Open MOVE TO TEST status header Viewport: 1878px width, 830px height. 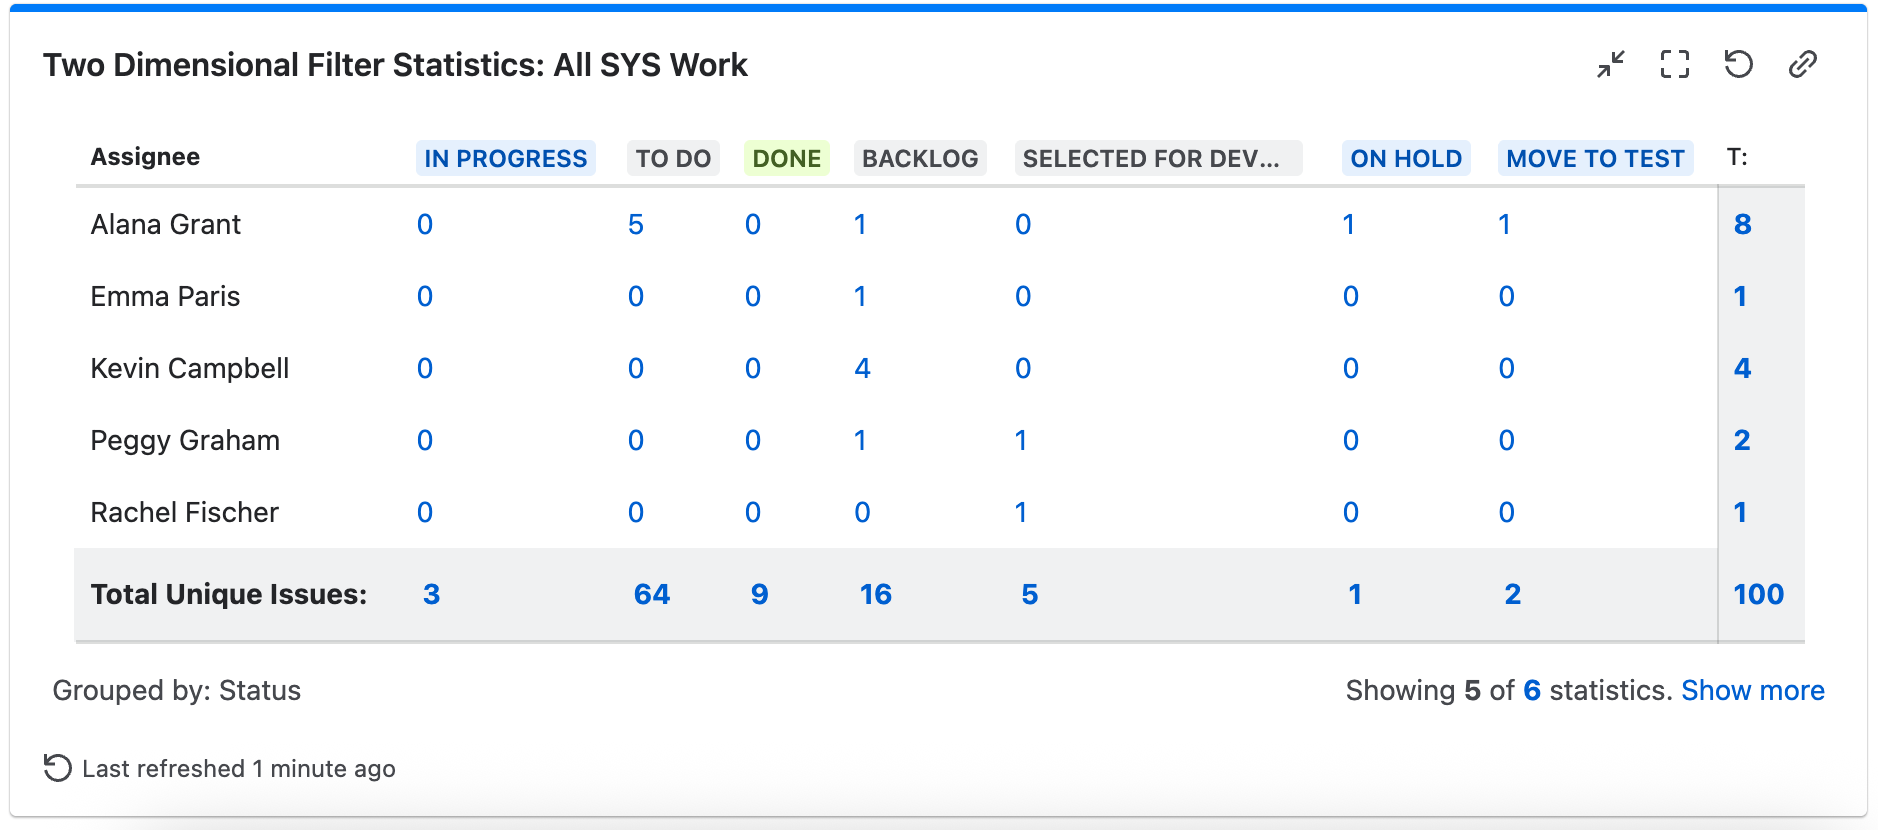point(1596,158)
